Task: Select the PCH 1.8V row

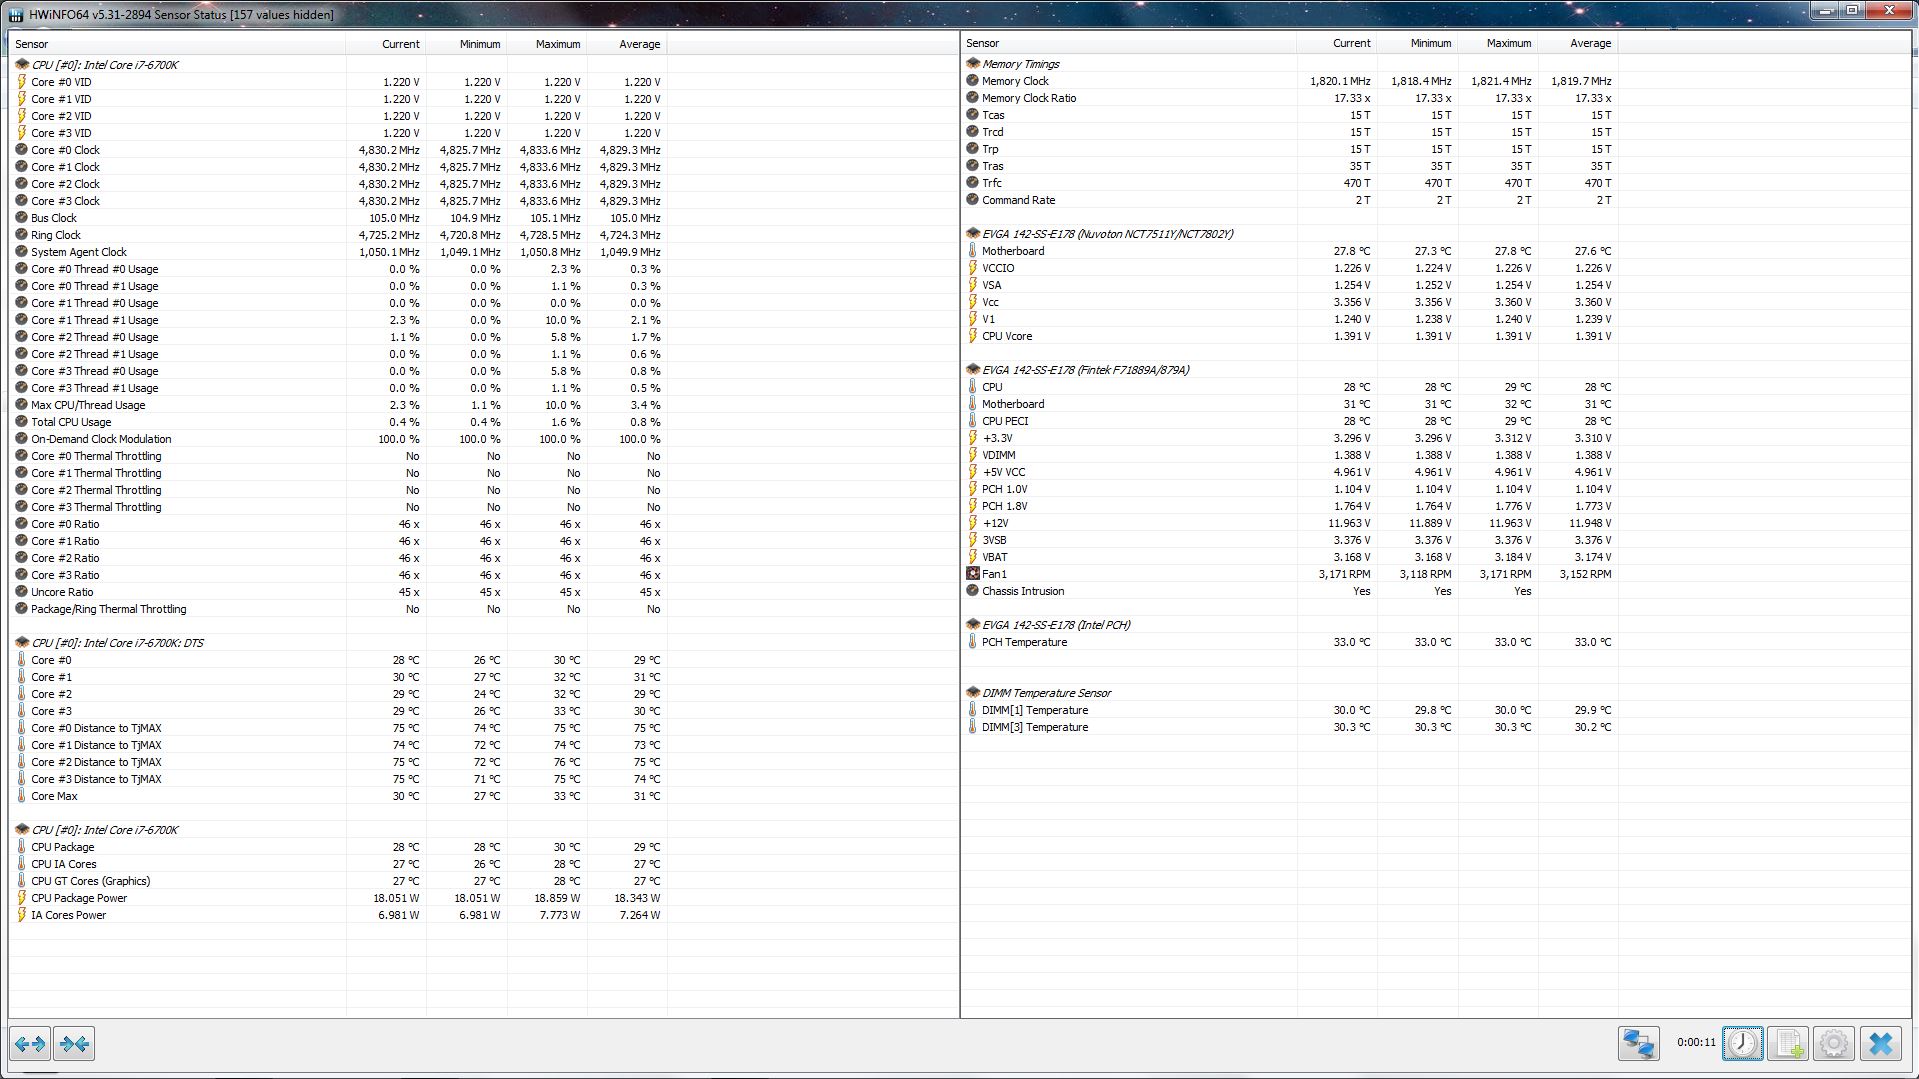Action: click(1290, 506)
